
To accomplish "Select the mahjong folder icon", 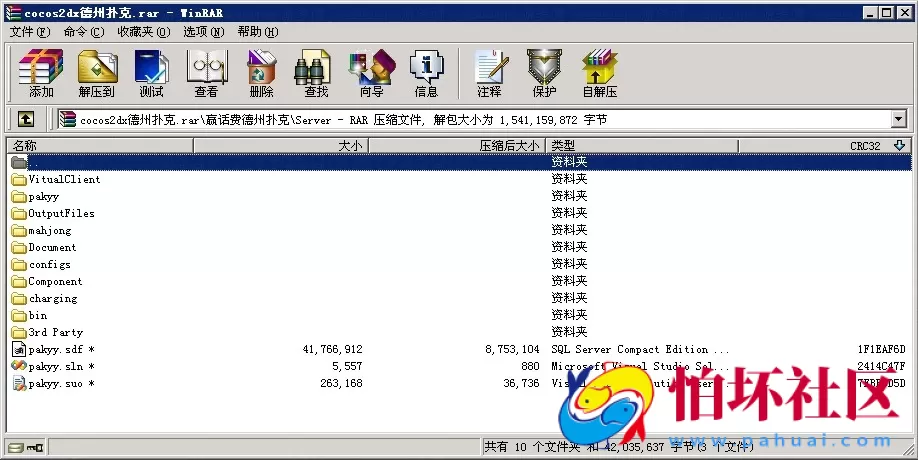I will pos(19,231).
